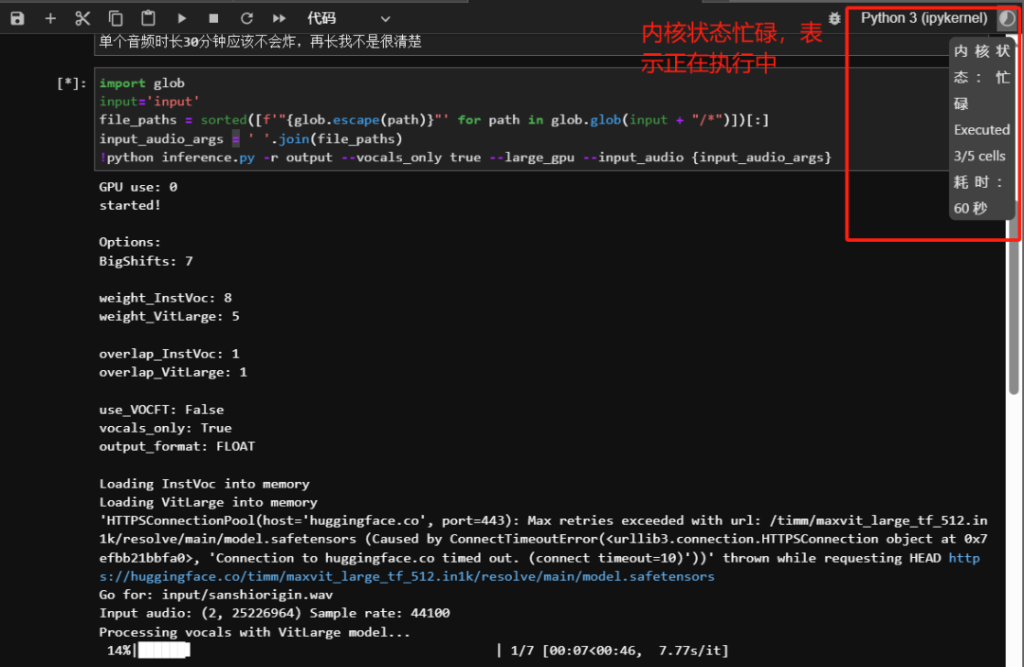
Task: Paste cell from clipboard icon
Action: pyautogui.click(x=148, y=18)
